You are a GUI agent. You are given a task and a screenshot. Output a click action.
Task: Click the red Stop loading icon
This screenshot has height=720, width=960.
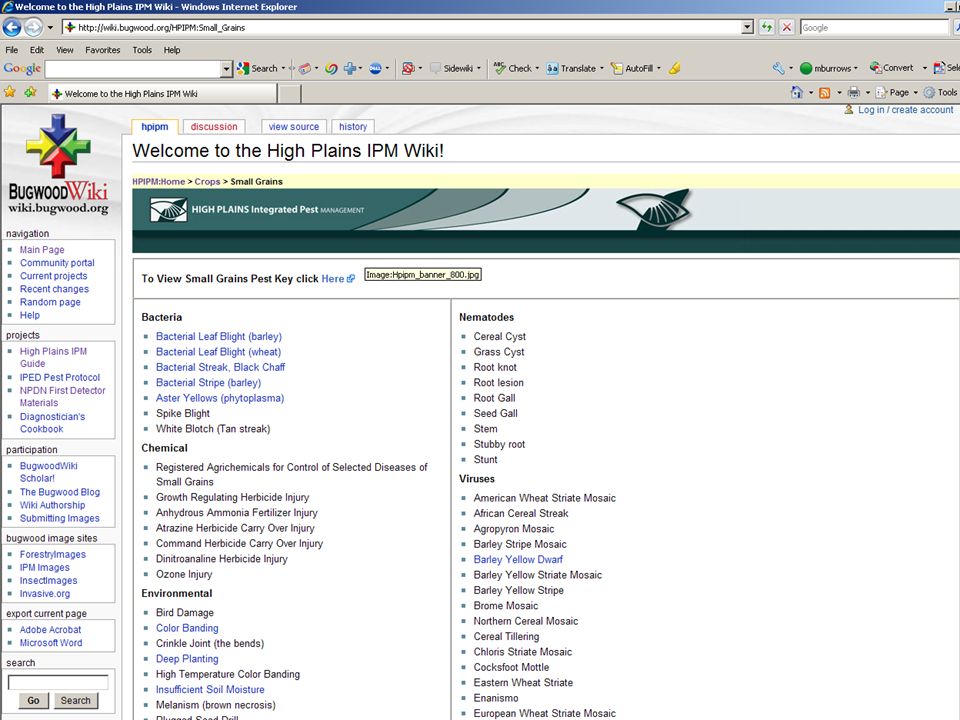click(787, 28)
